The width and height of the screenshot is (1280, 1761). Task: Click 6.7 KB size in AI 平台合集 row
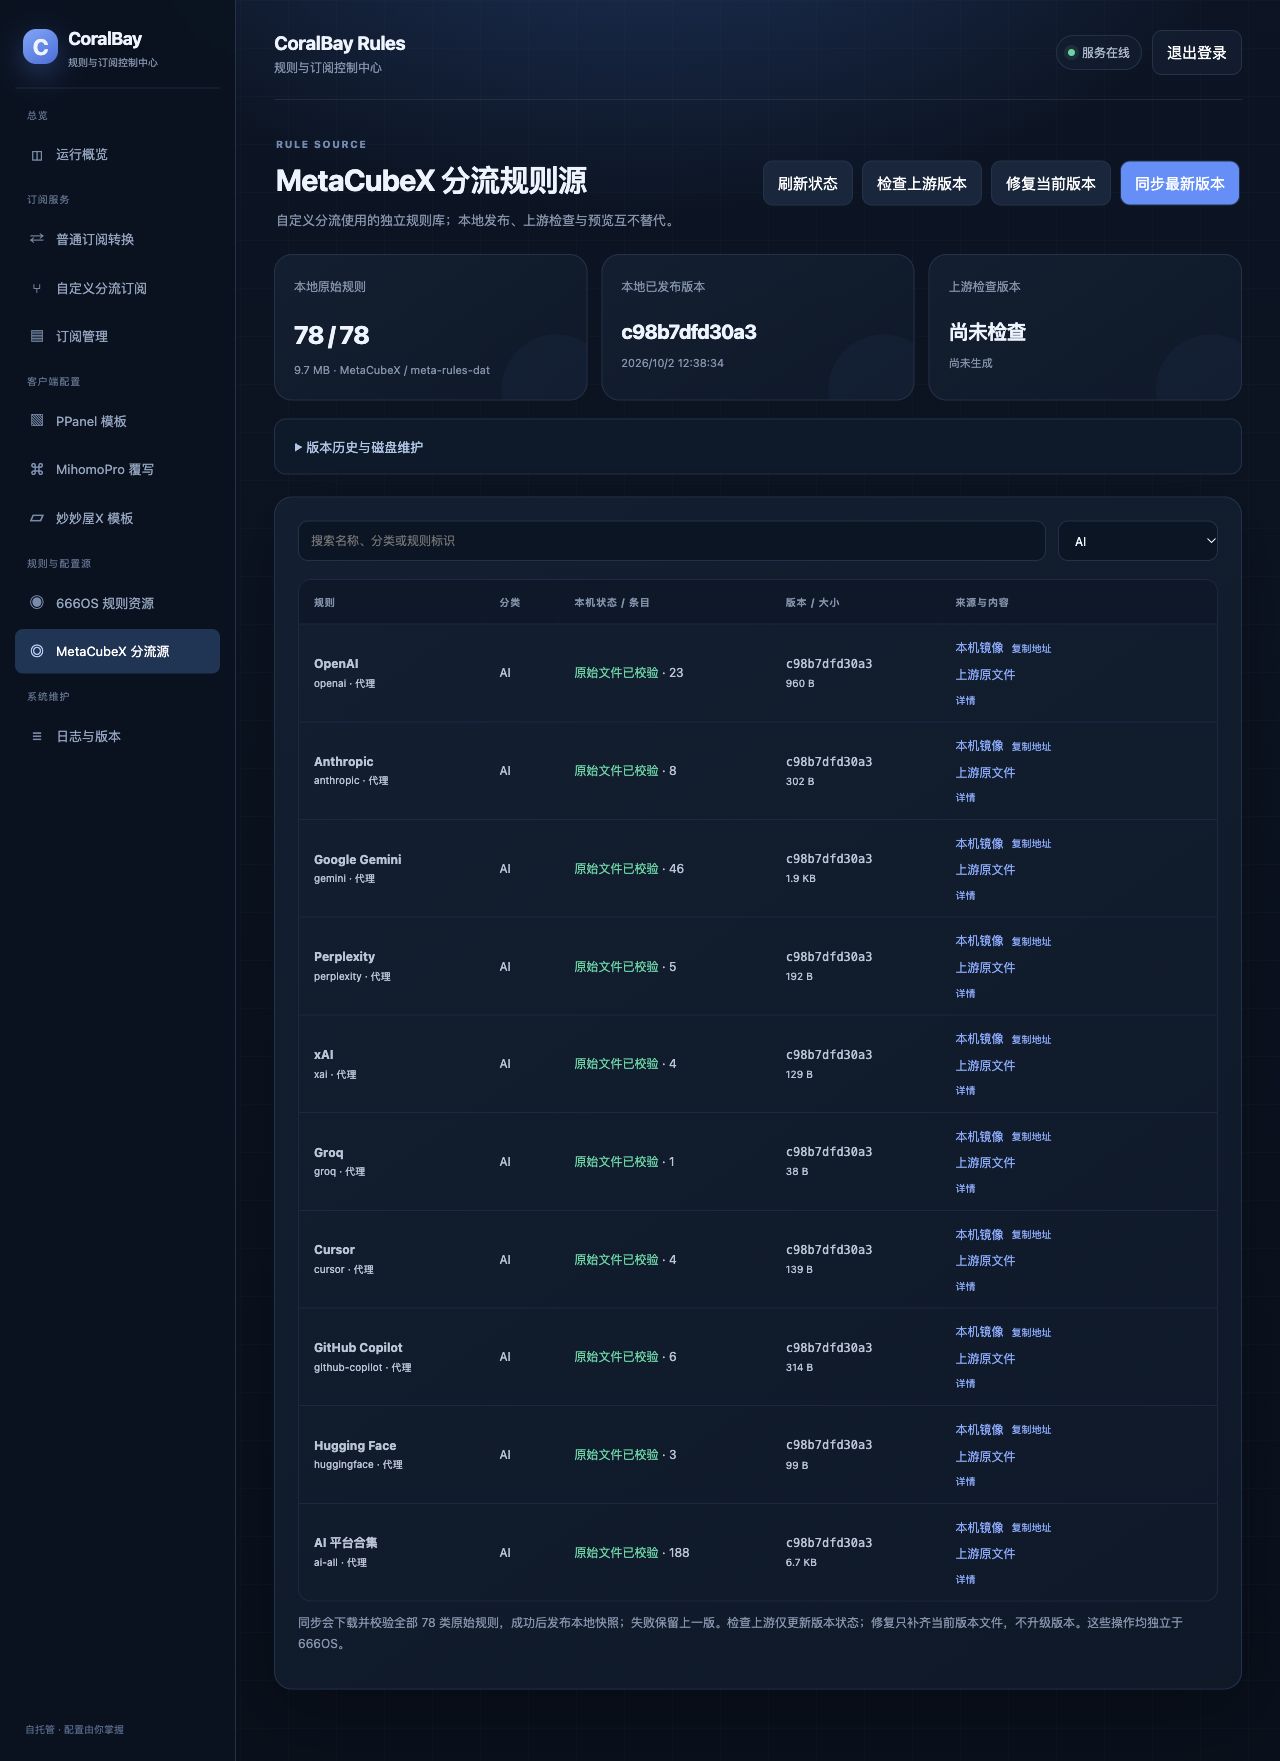[x=801, y=1563]
